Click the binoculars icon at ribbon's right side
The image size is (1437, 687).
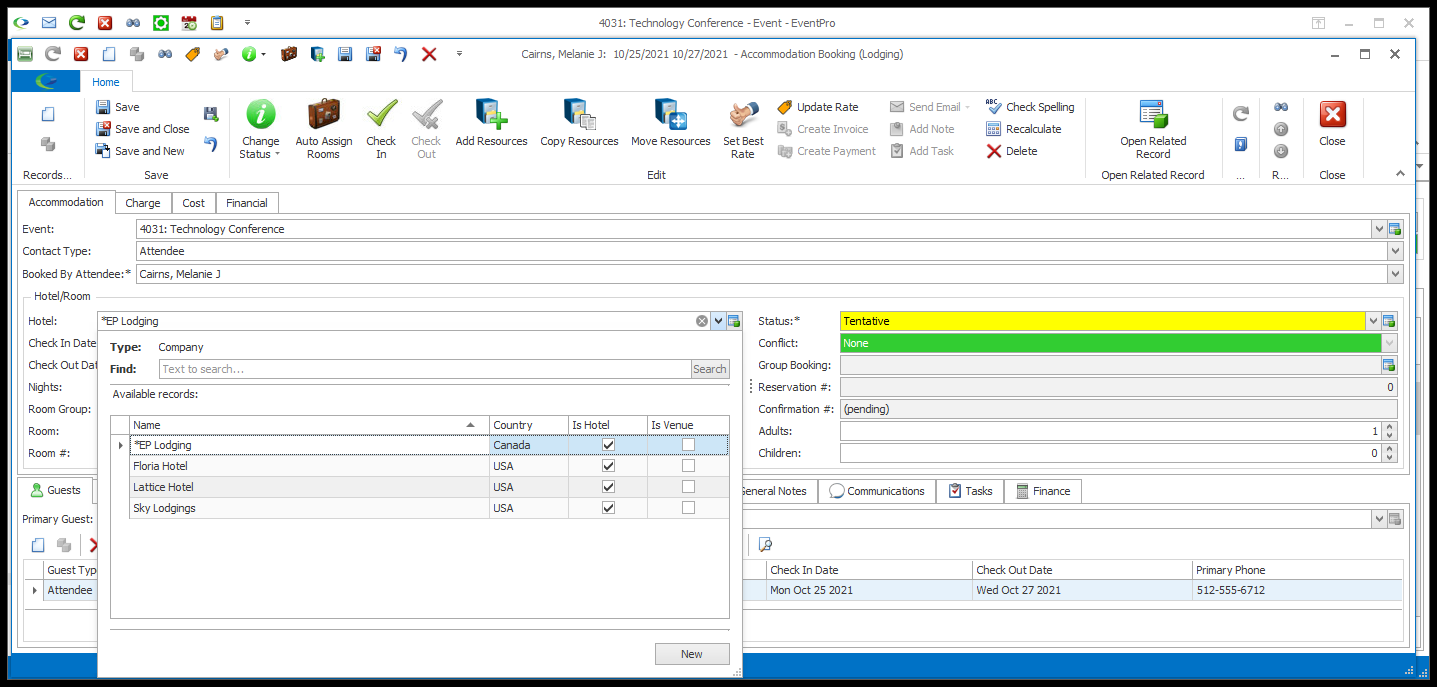[x=1281, y=107]
